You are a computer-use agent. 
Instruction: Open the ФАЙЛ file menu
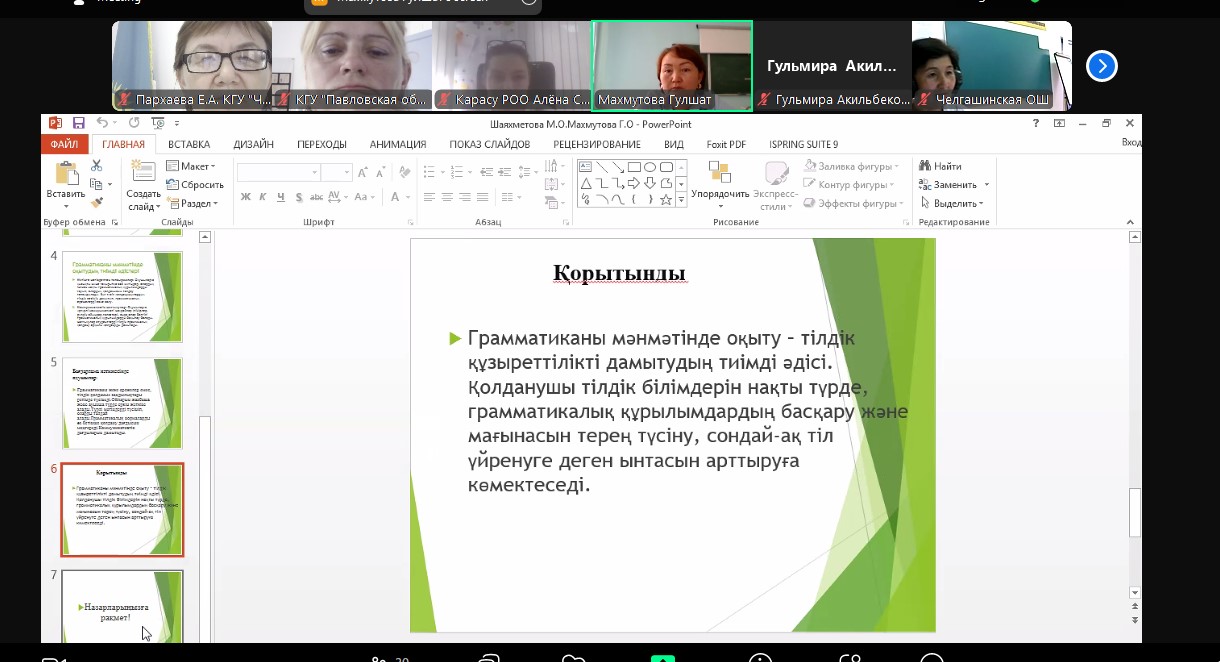(x=64, y=144)
